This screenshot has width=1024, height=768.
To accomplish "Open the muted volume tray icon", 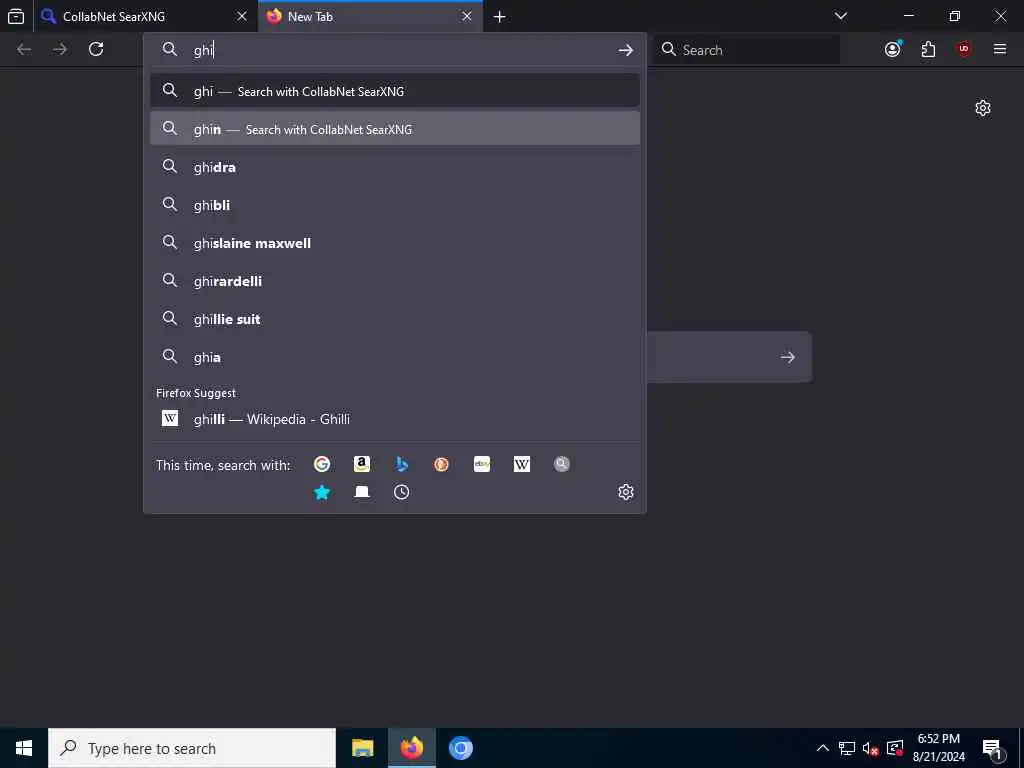I will 870,748.
